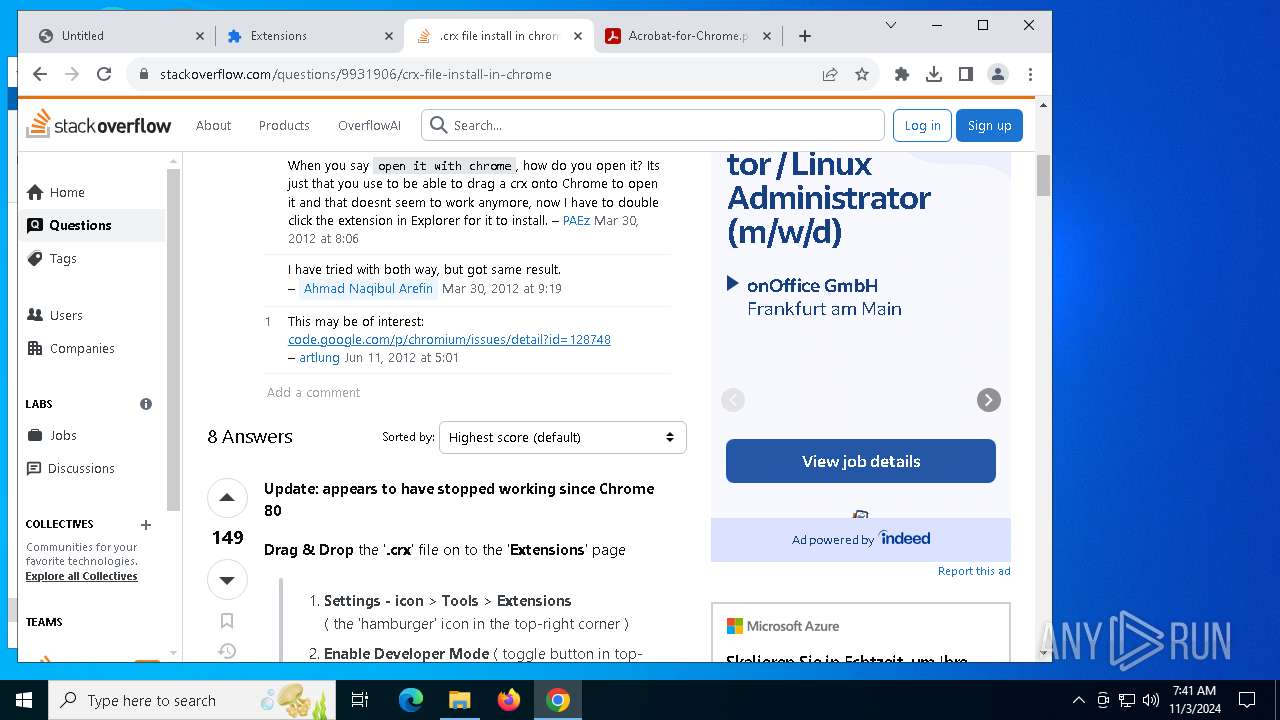Click the View job details button
Screen dimensions: 1280x720
[861, 461]
